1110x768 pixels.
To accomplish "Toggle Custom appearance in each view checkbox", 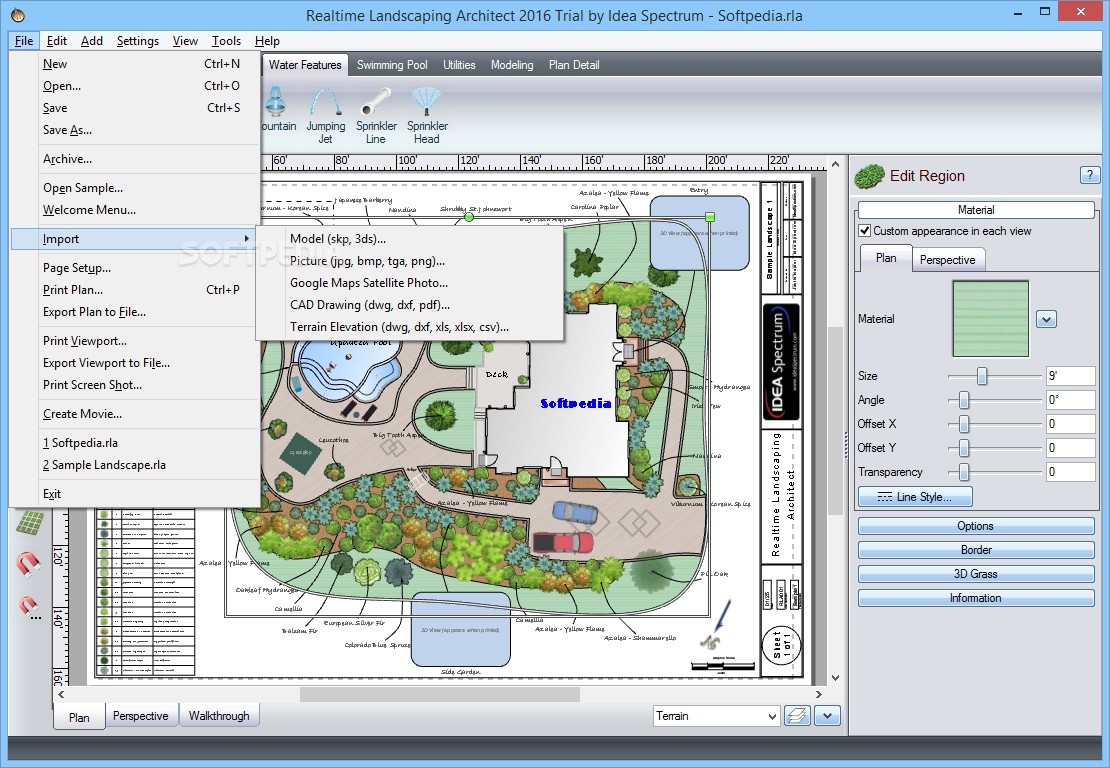I will [864, 231].
